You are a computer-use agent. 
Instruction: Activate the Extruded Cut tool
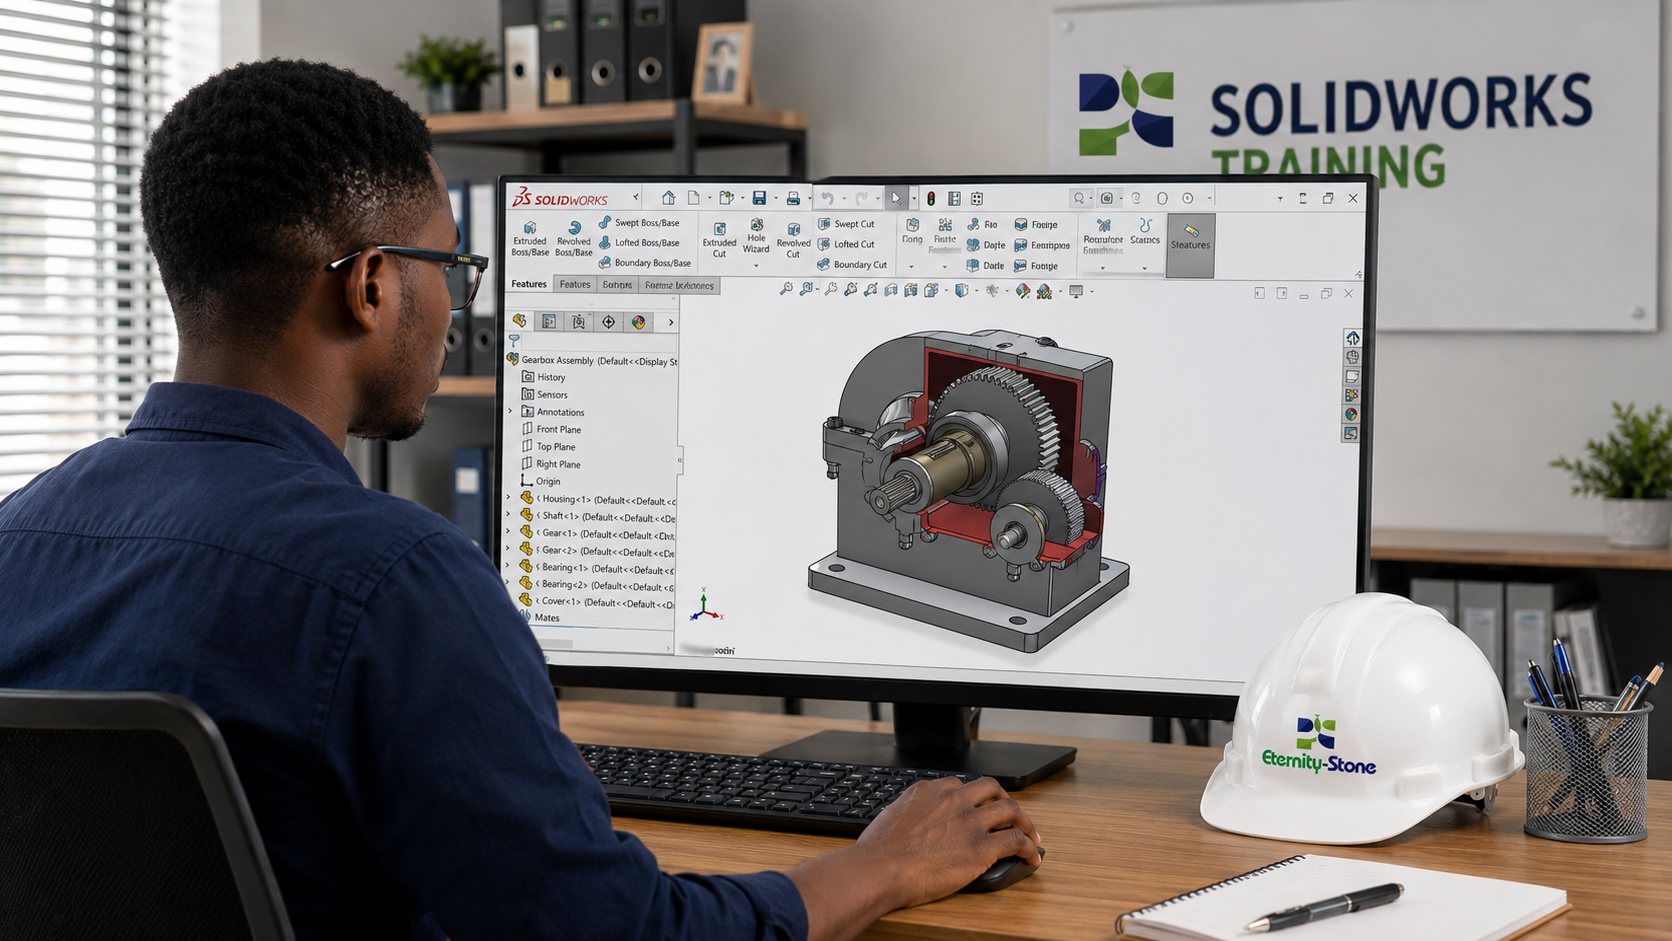[719, 241]
